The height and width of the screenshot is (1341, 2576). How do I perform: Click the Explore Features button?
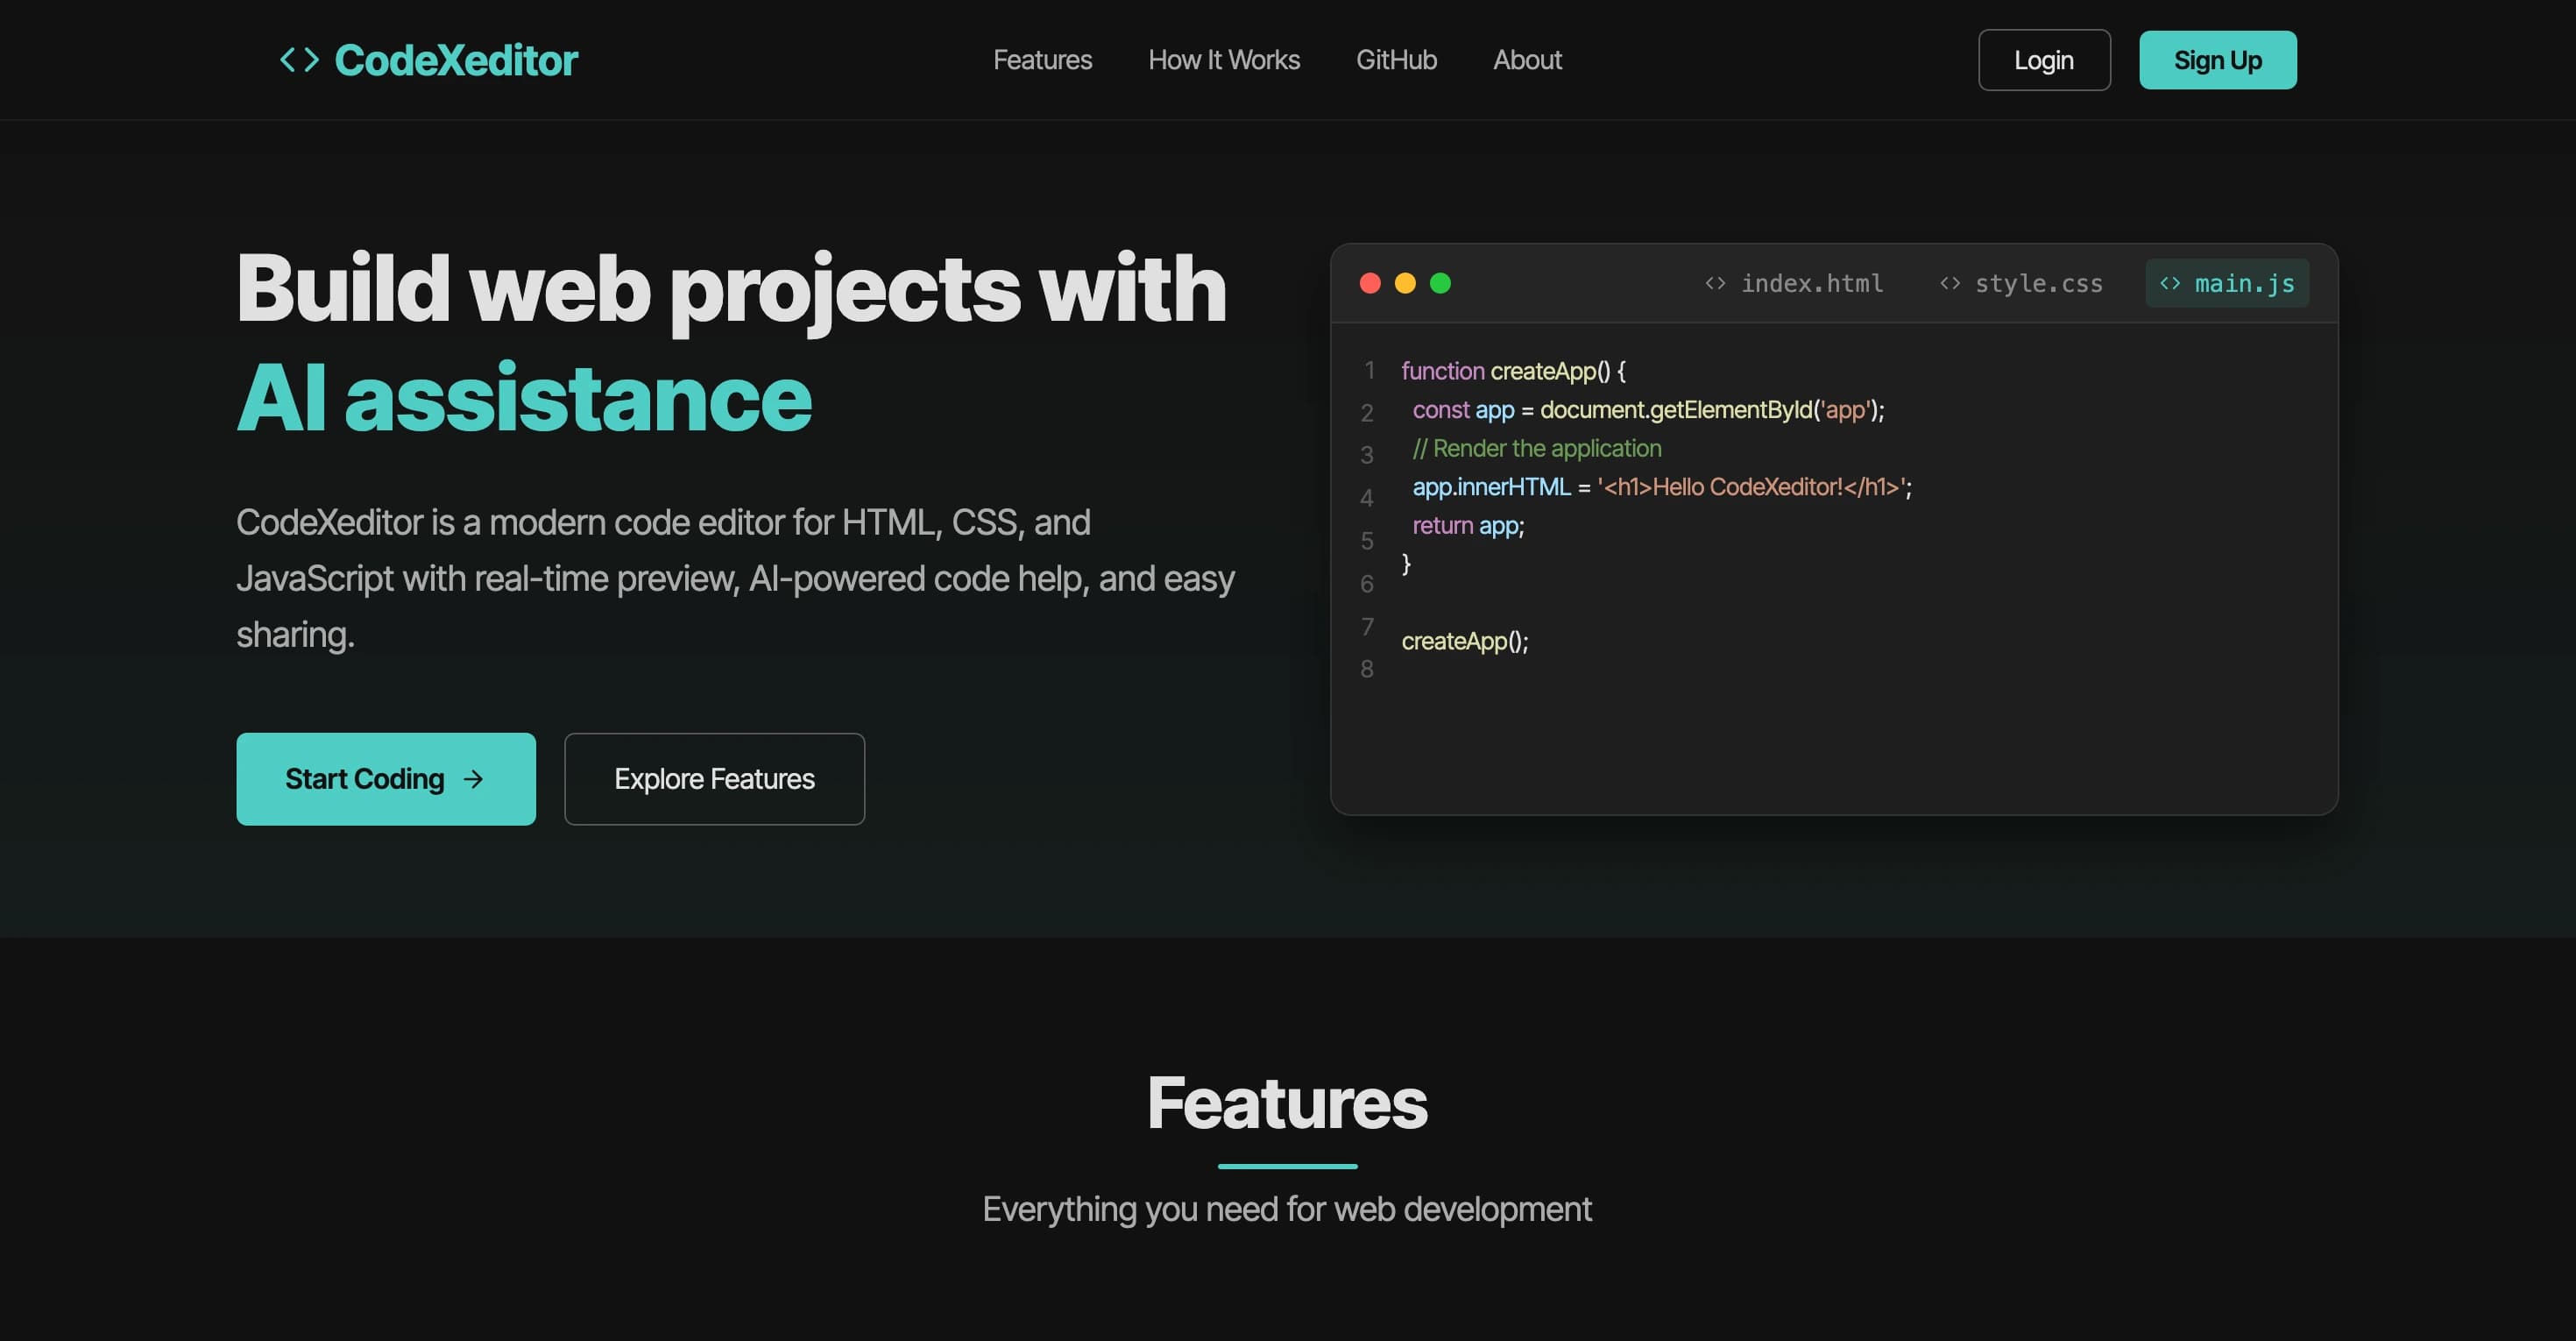[x=714, y=779]
